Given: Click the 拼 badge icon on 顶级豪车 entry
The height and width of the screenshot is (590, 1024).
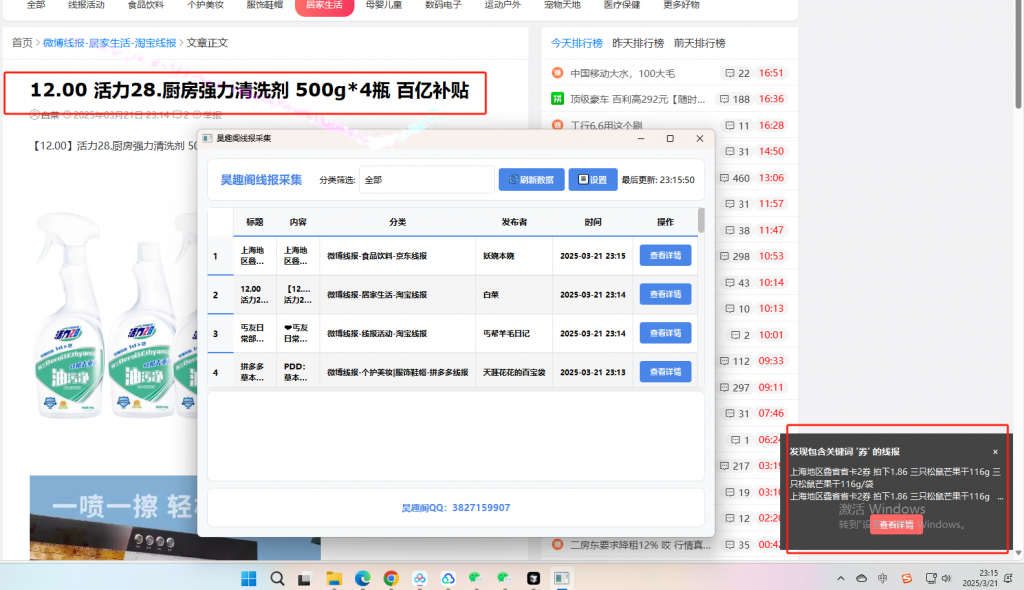Looking at the screenshot, I should [557, 98].
